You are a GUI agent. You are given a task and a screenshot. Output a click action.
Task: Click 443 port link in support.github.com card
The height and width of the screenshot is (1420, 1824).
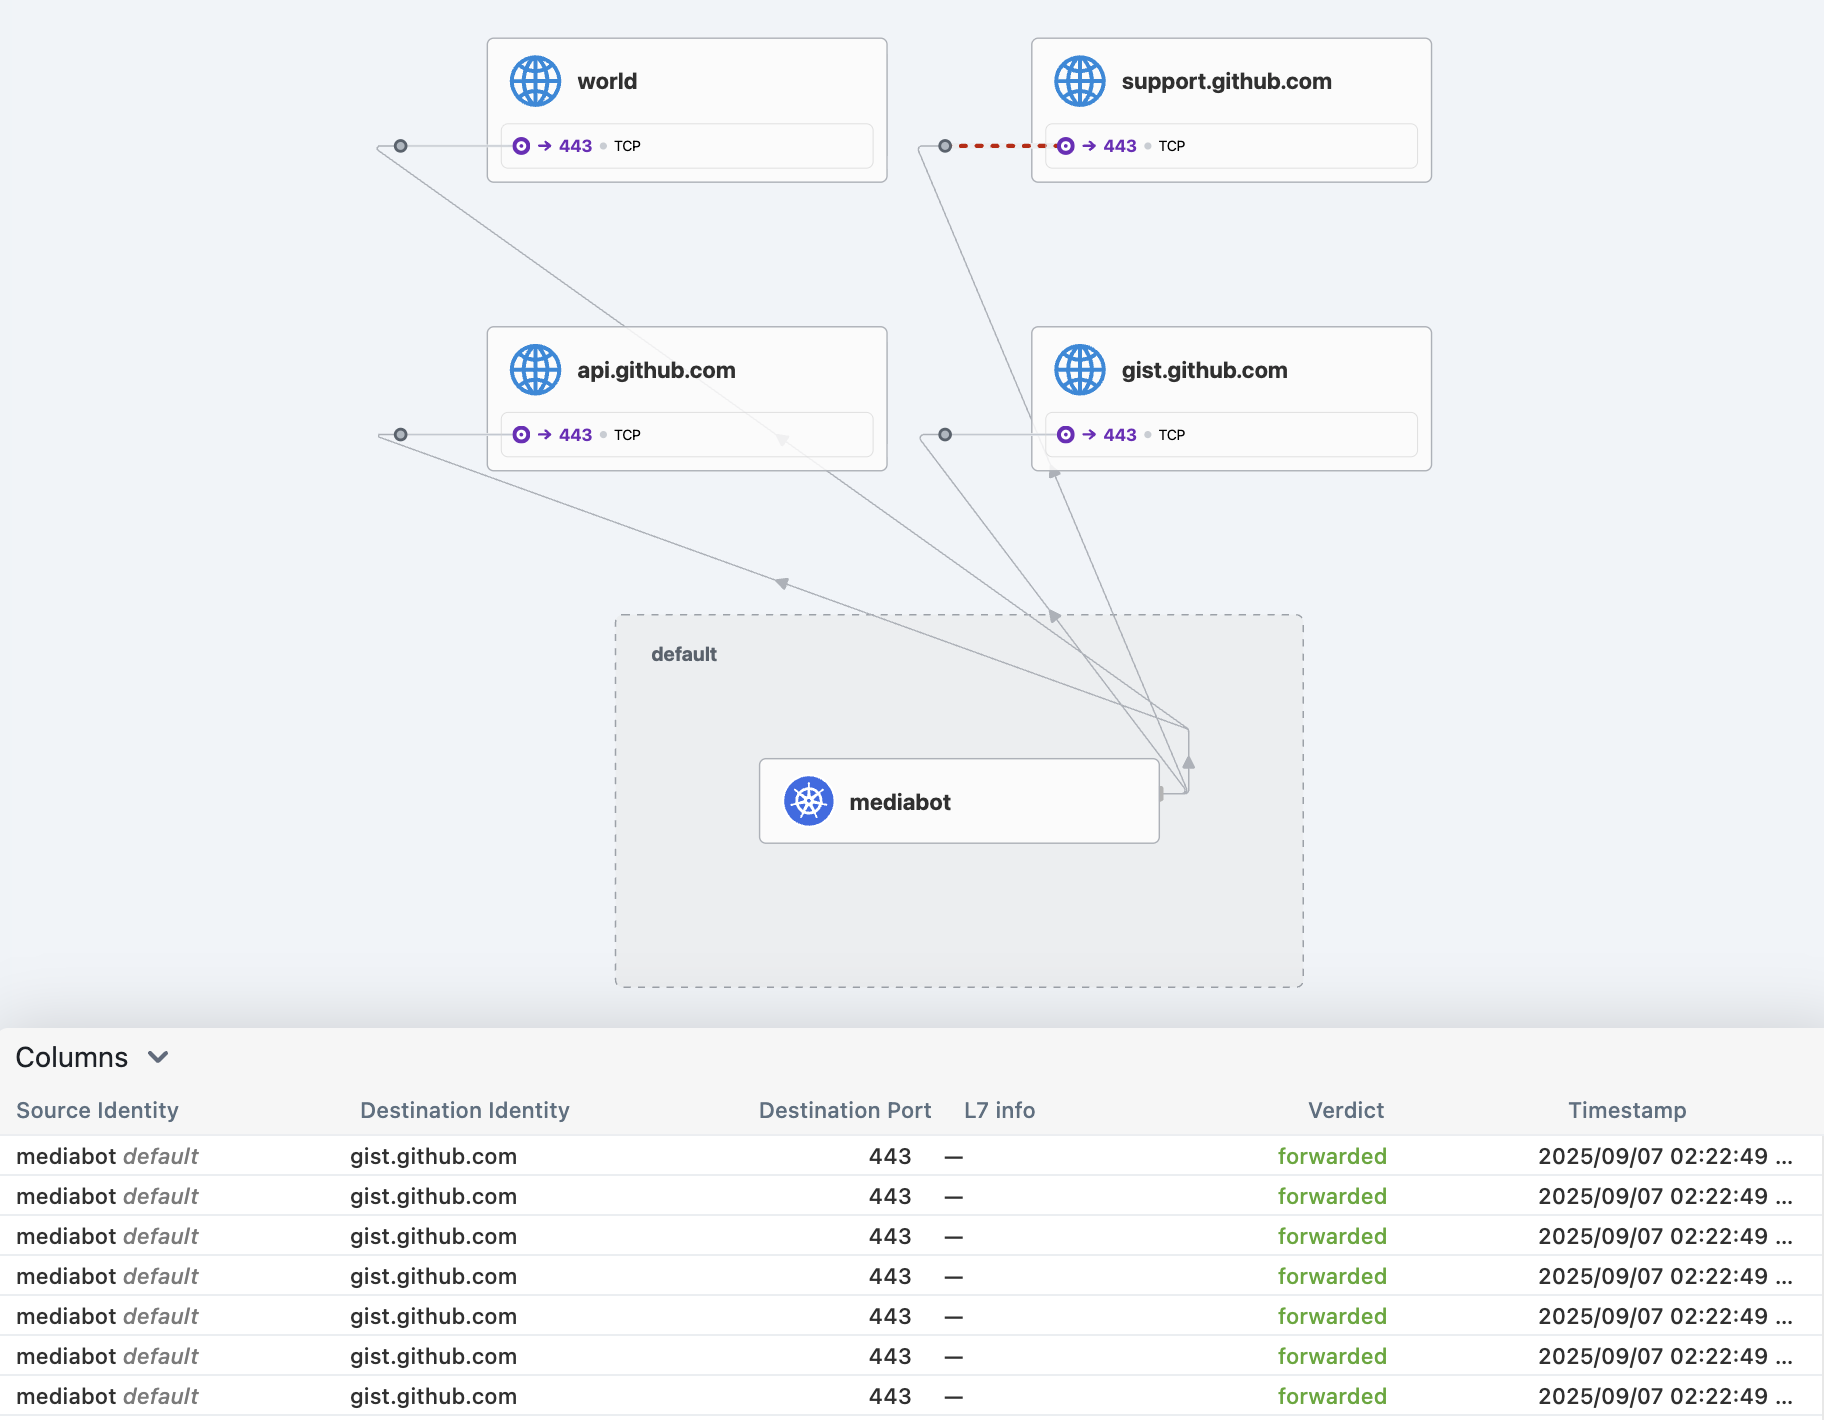pos(1120,146)
